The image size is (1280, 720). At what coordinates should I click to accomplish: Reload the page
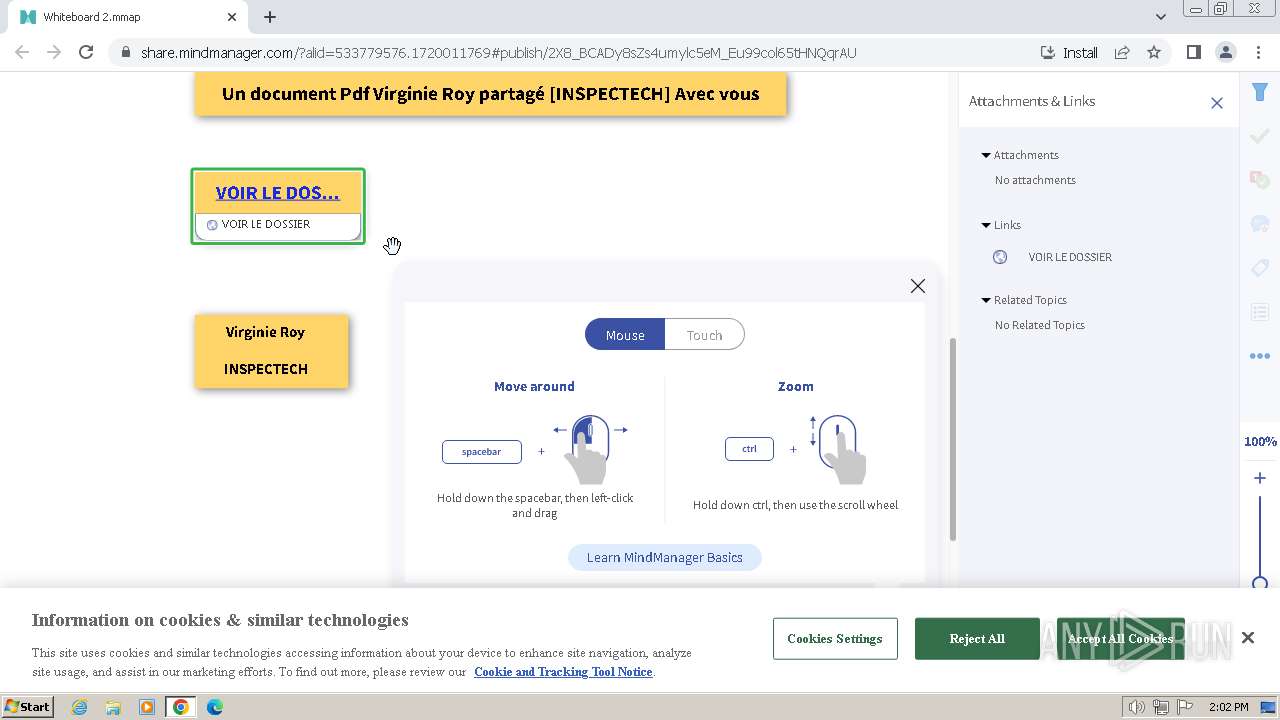tap(86, 53)
